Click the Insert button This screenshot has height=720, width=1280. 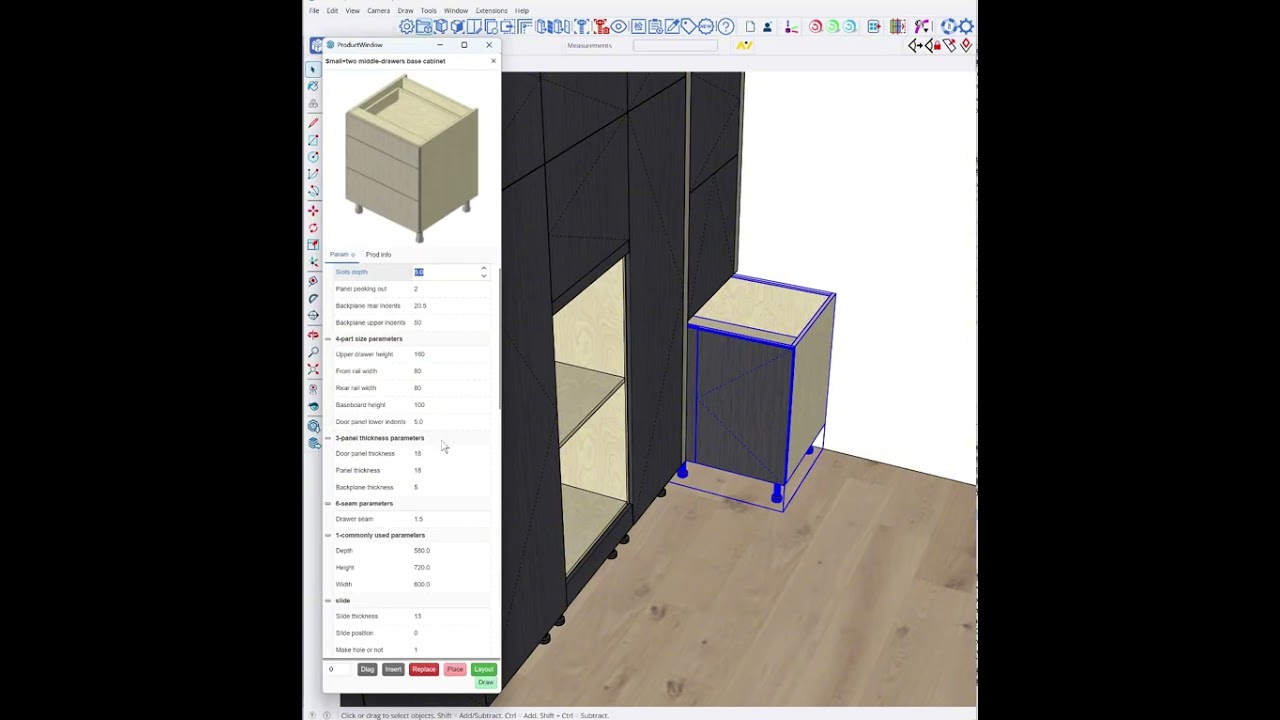(x=393, y=669)
